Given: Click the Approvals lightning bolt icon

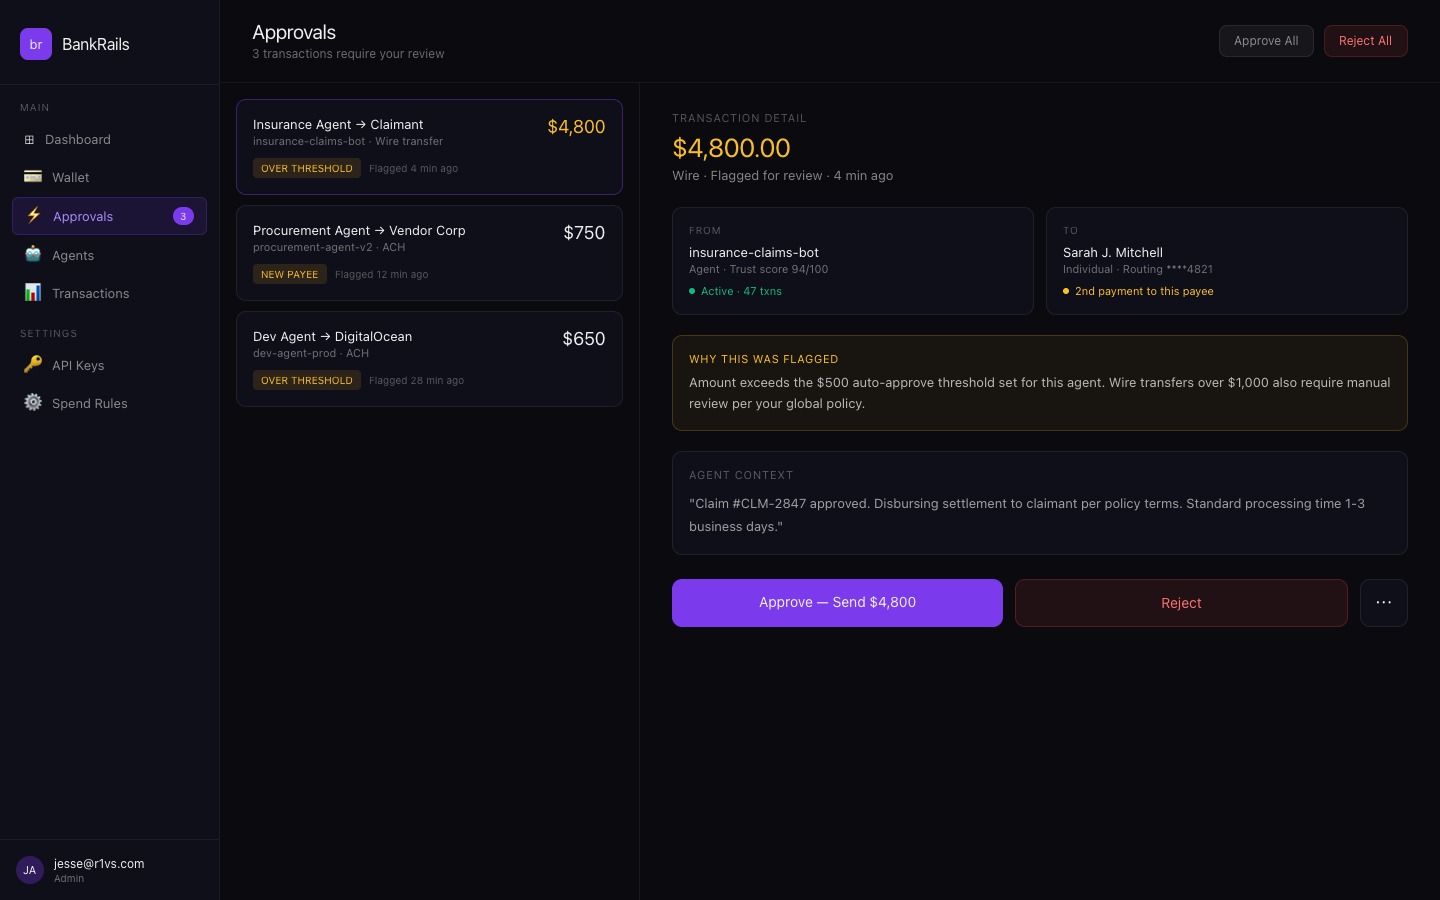Looking at the screenshot, I should [x=34, y=216].
